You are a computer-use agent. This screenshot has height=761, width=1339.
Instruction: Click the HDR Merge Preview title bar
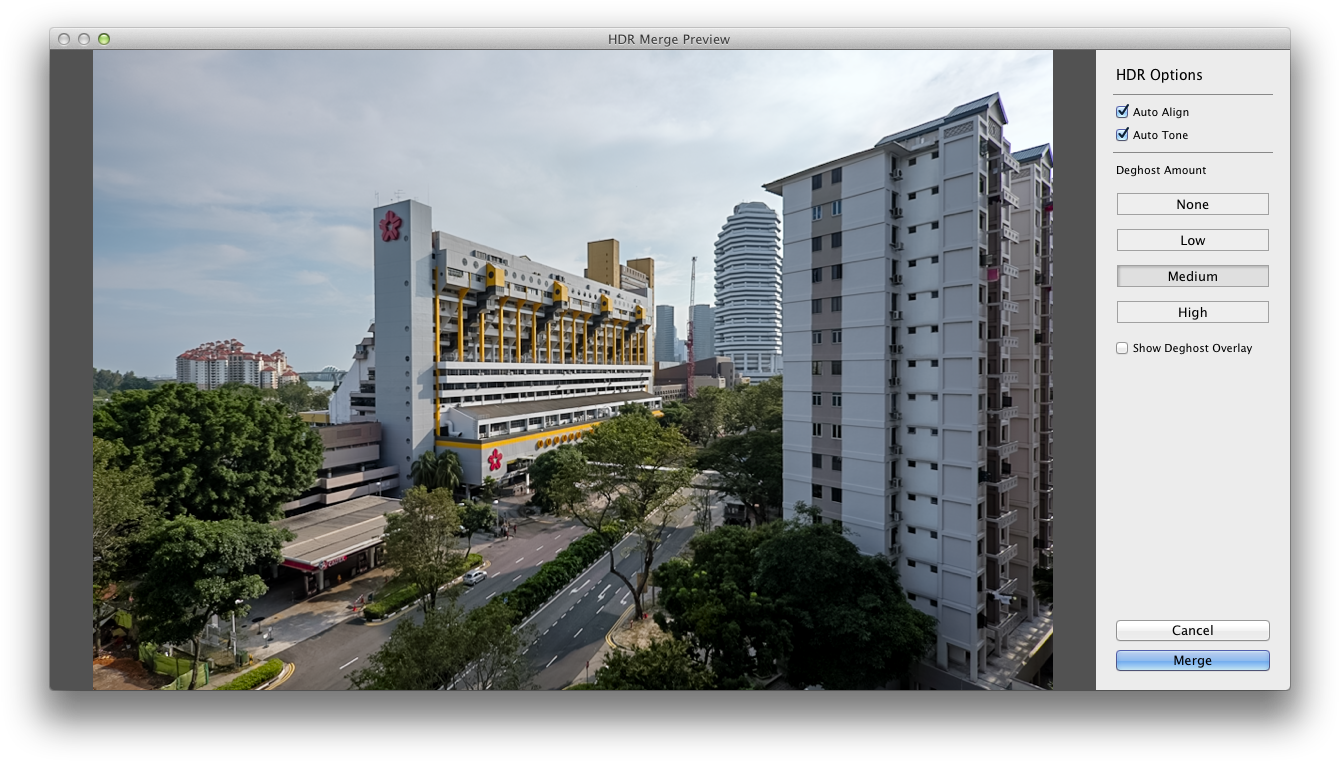pos(669,39)
